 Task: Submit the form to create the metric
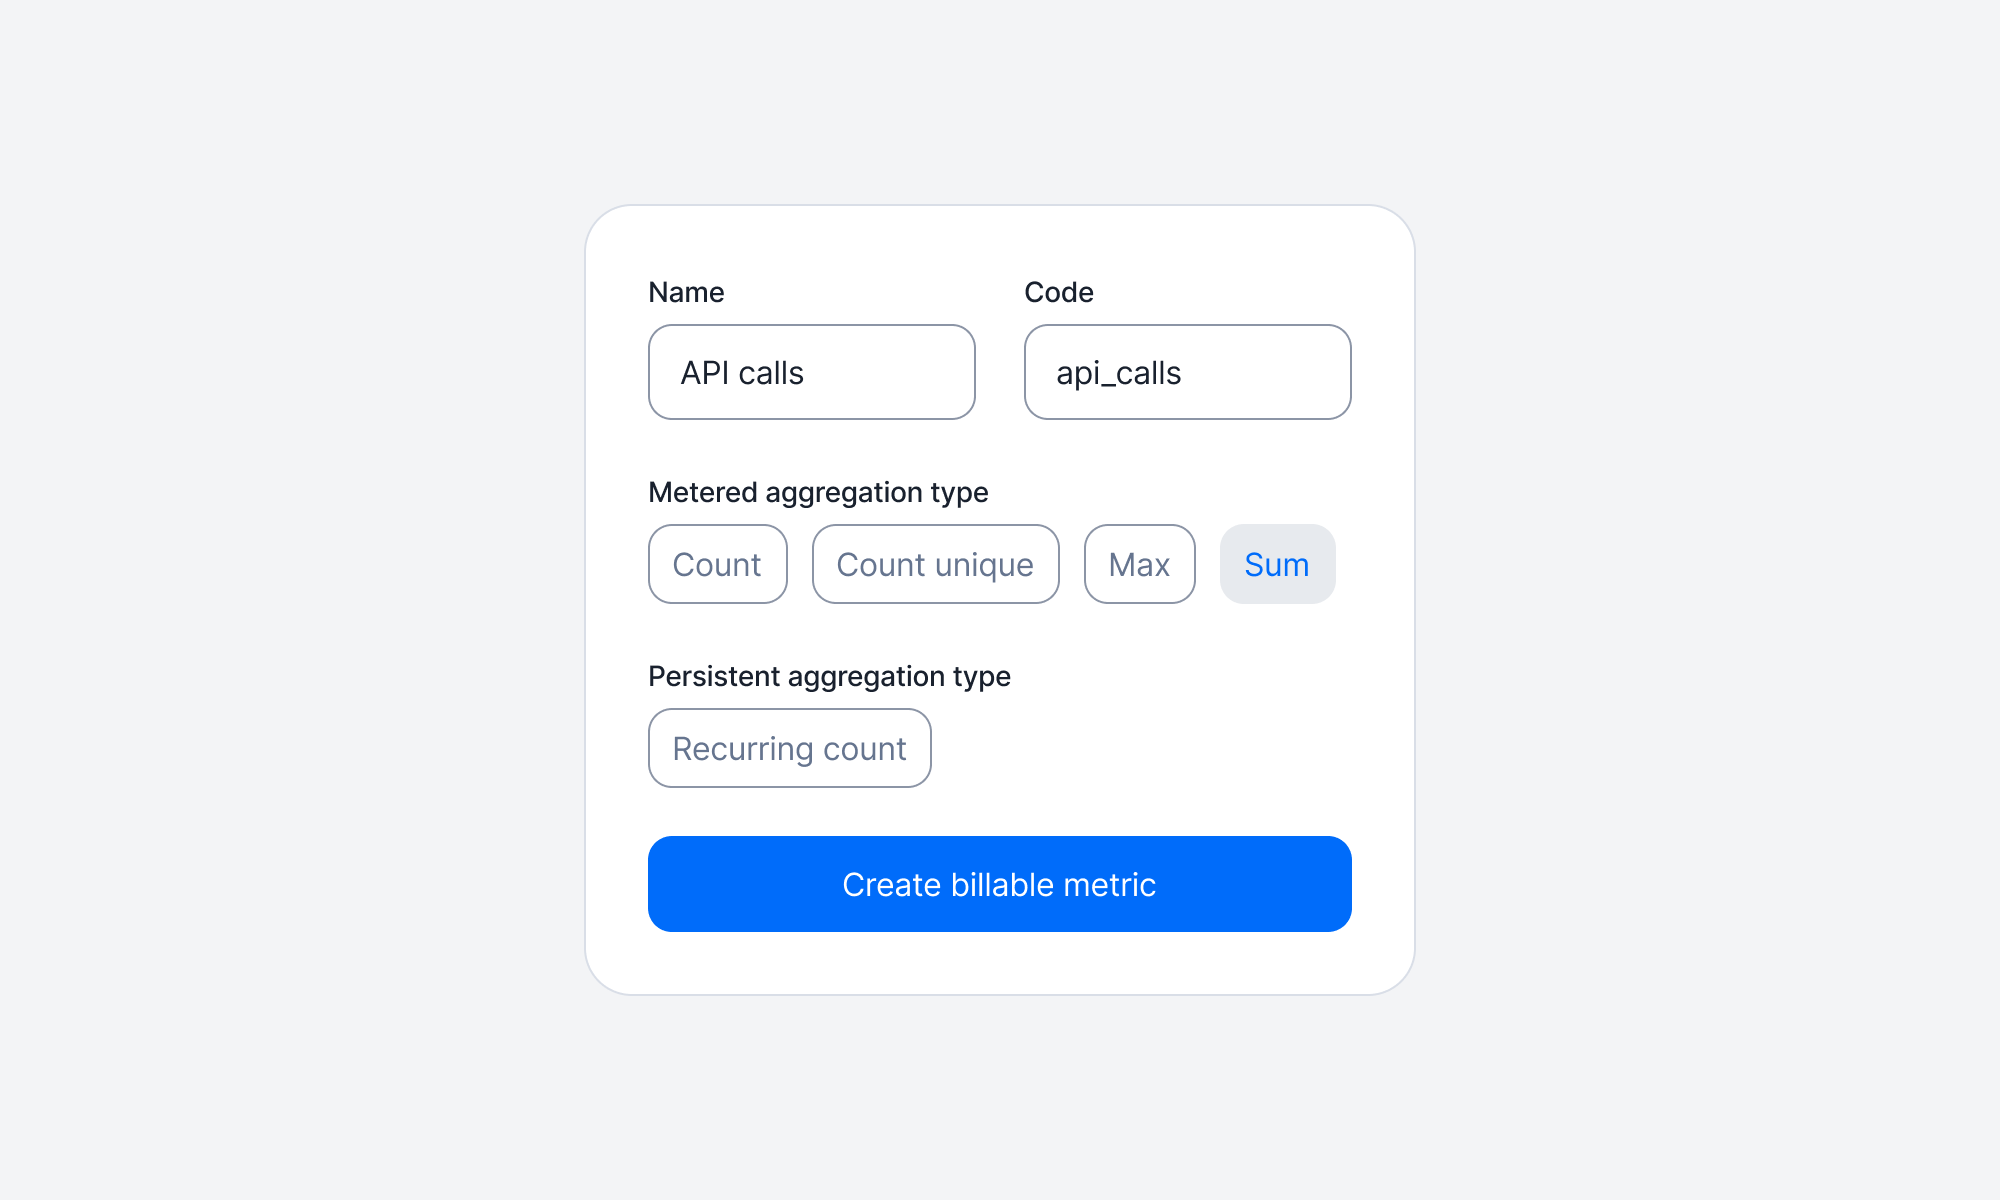coord(999,884)
